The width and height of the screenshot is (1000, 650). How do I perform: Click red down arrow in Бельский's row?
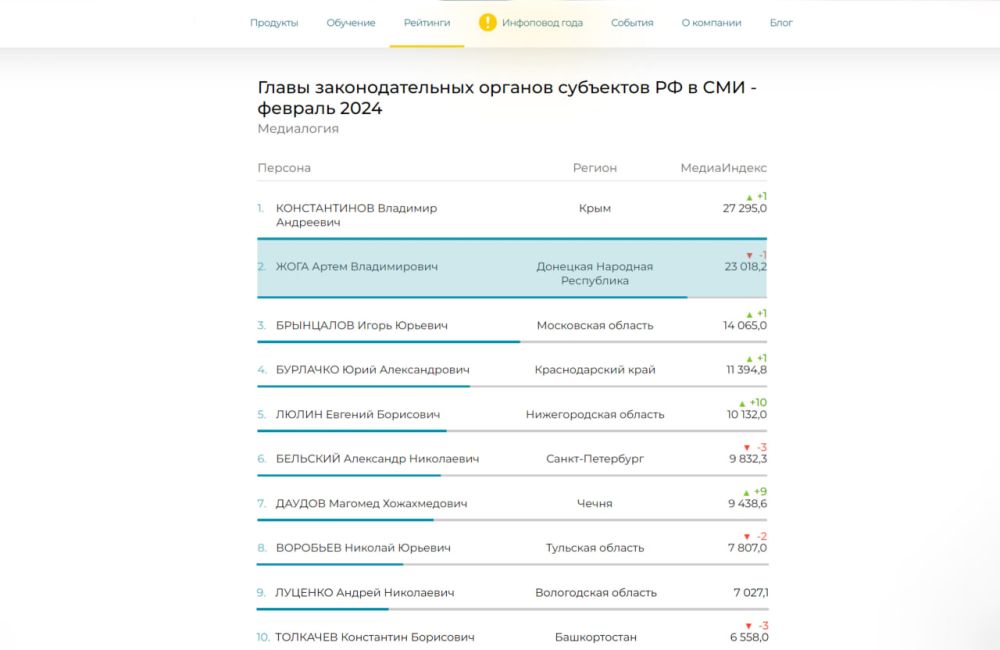[x=746, y=447]
